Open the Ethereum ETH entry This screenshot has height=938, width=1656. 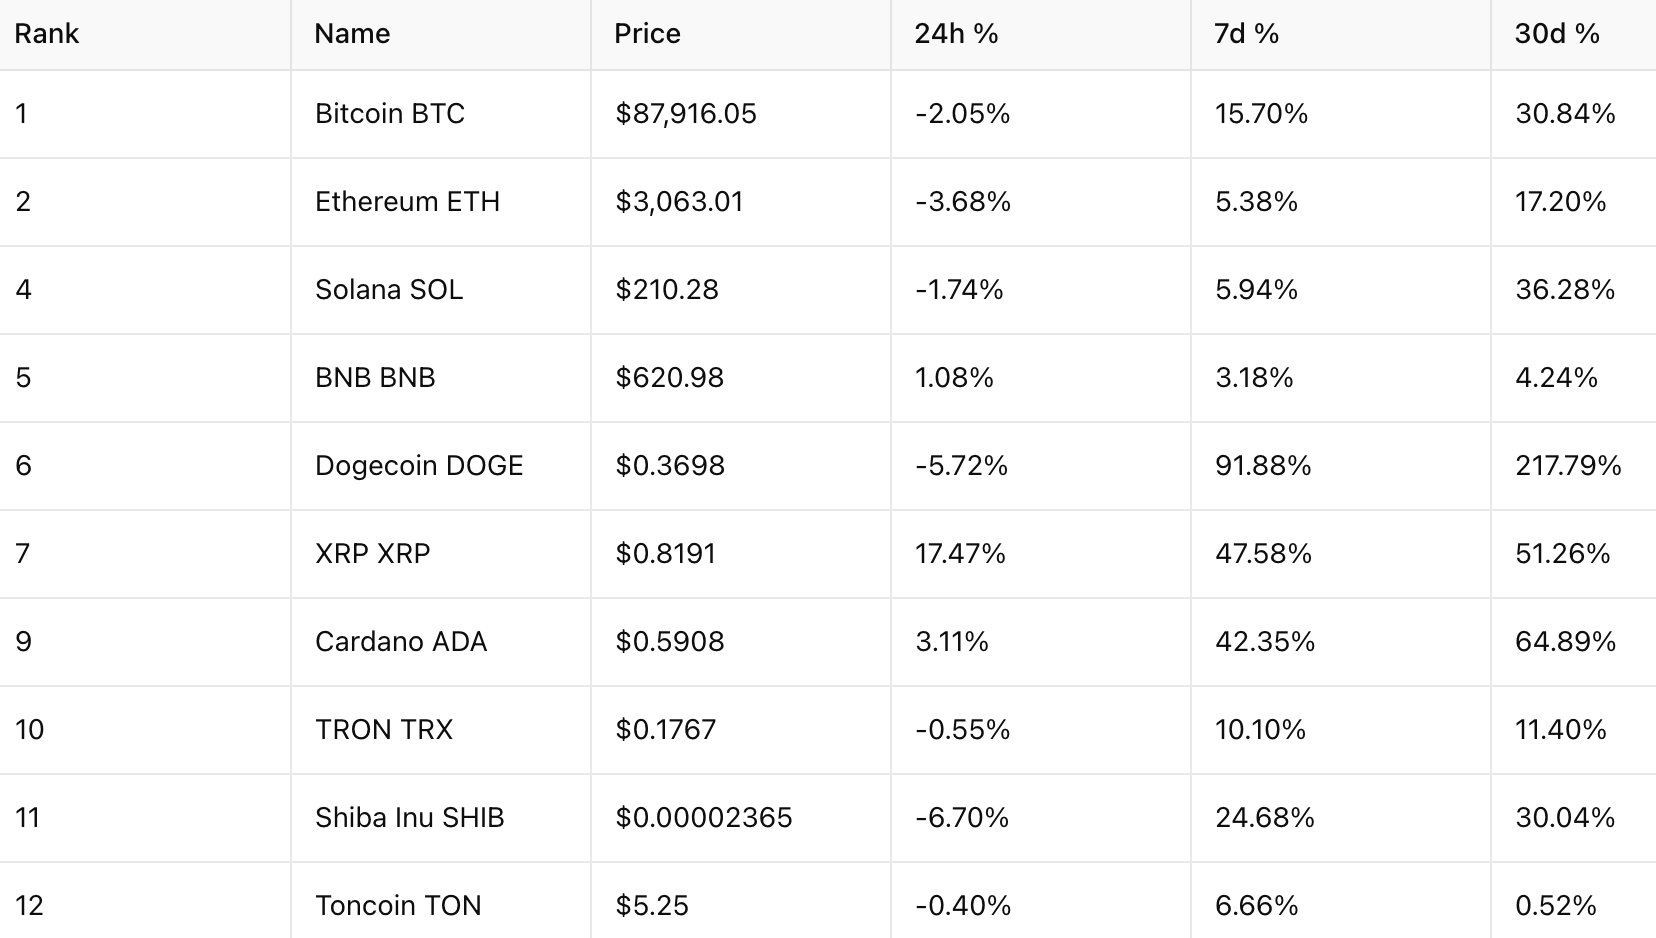coord(407,202)
